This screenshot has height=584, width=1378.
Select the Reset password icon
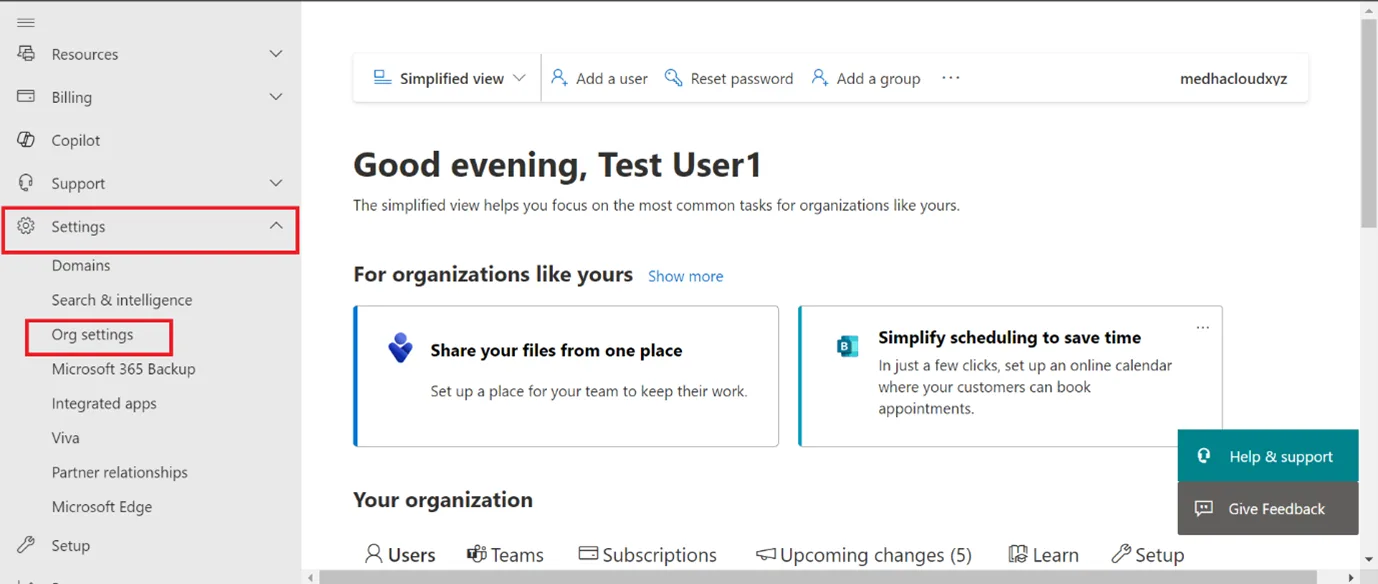[x=673, y=77]
